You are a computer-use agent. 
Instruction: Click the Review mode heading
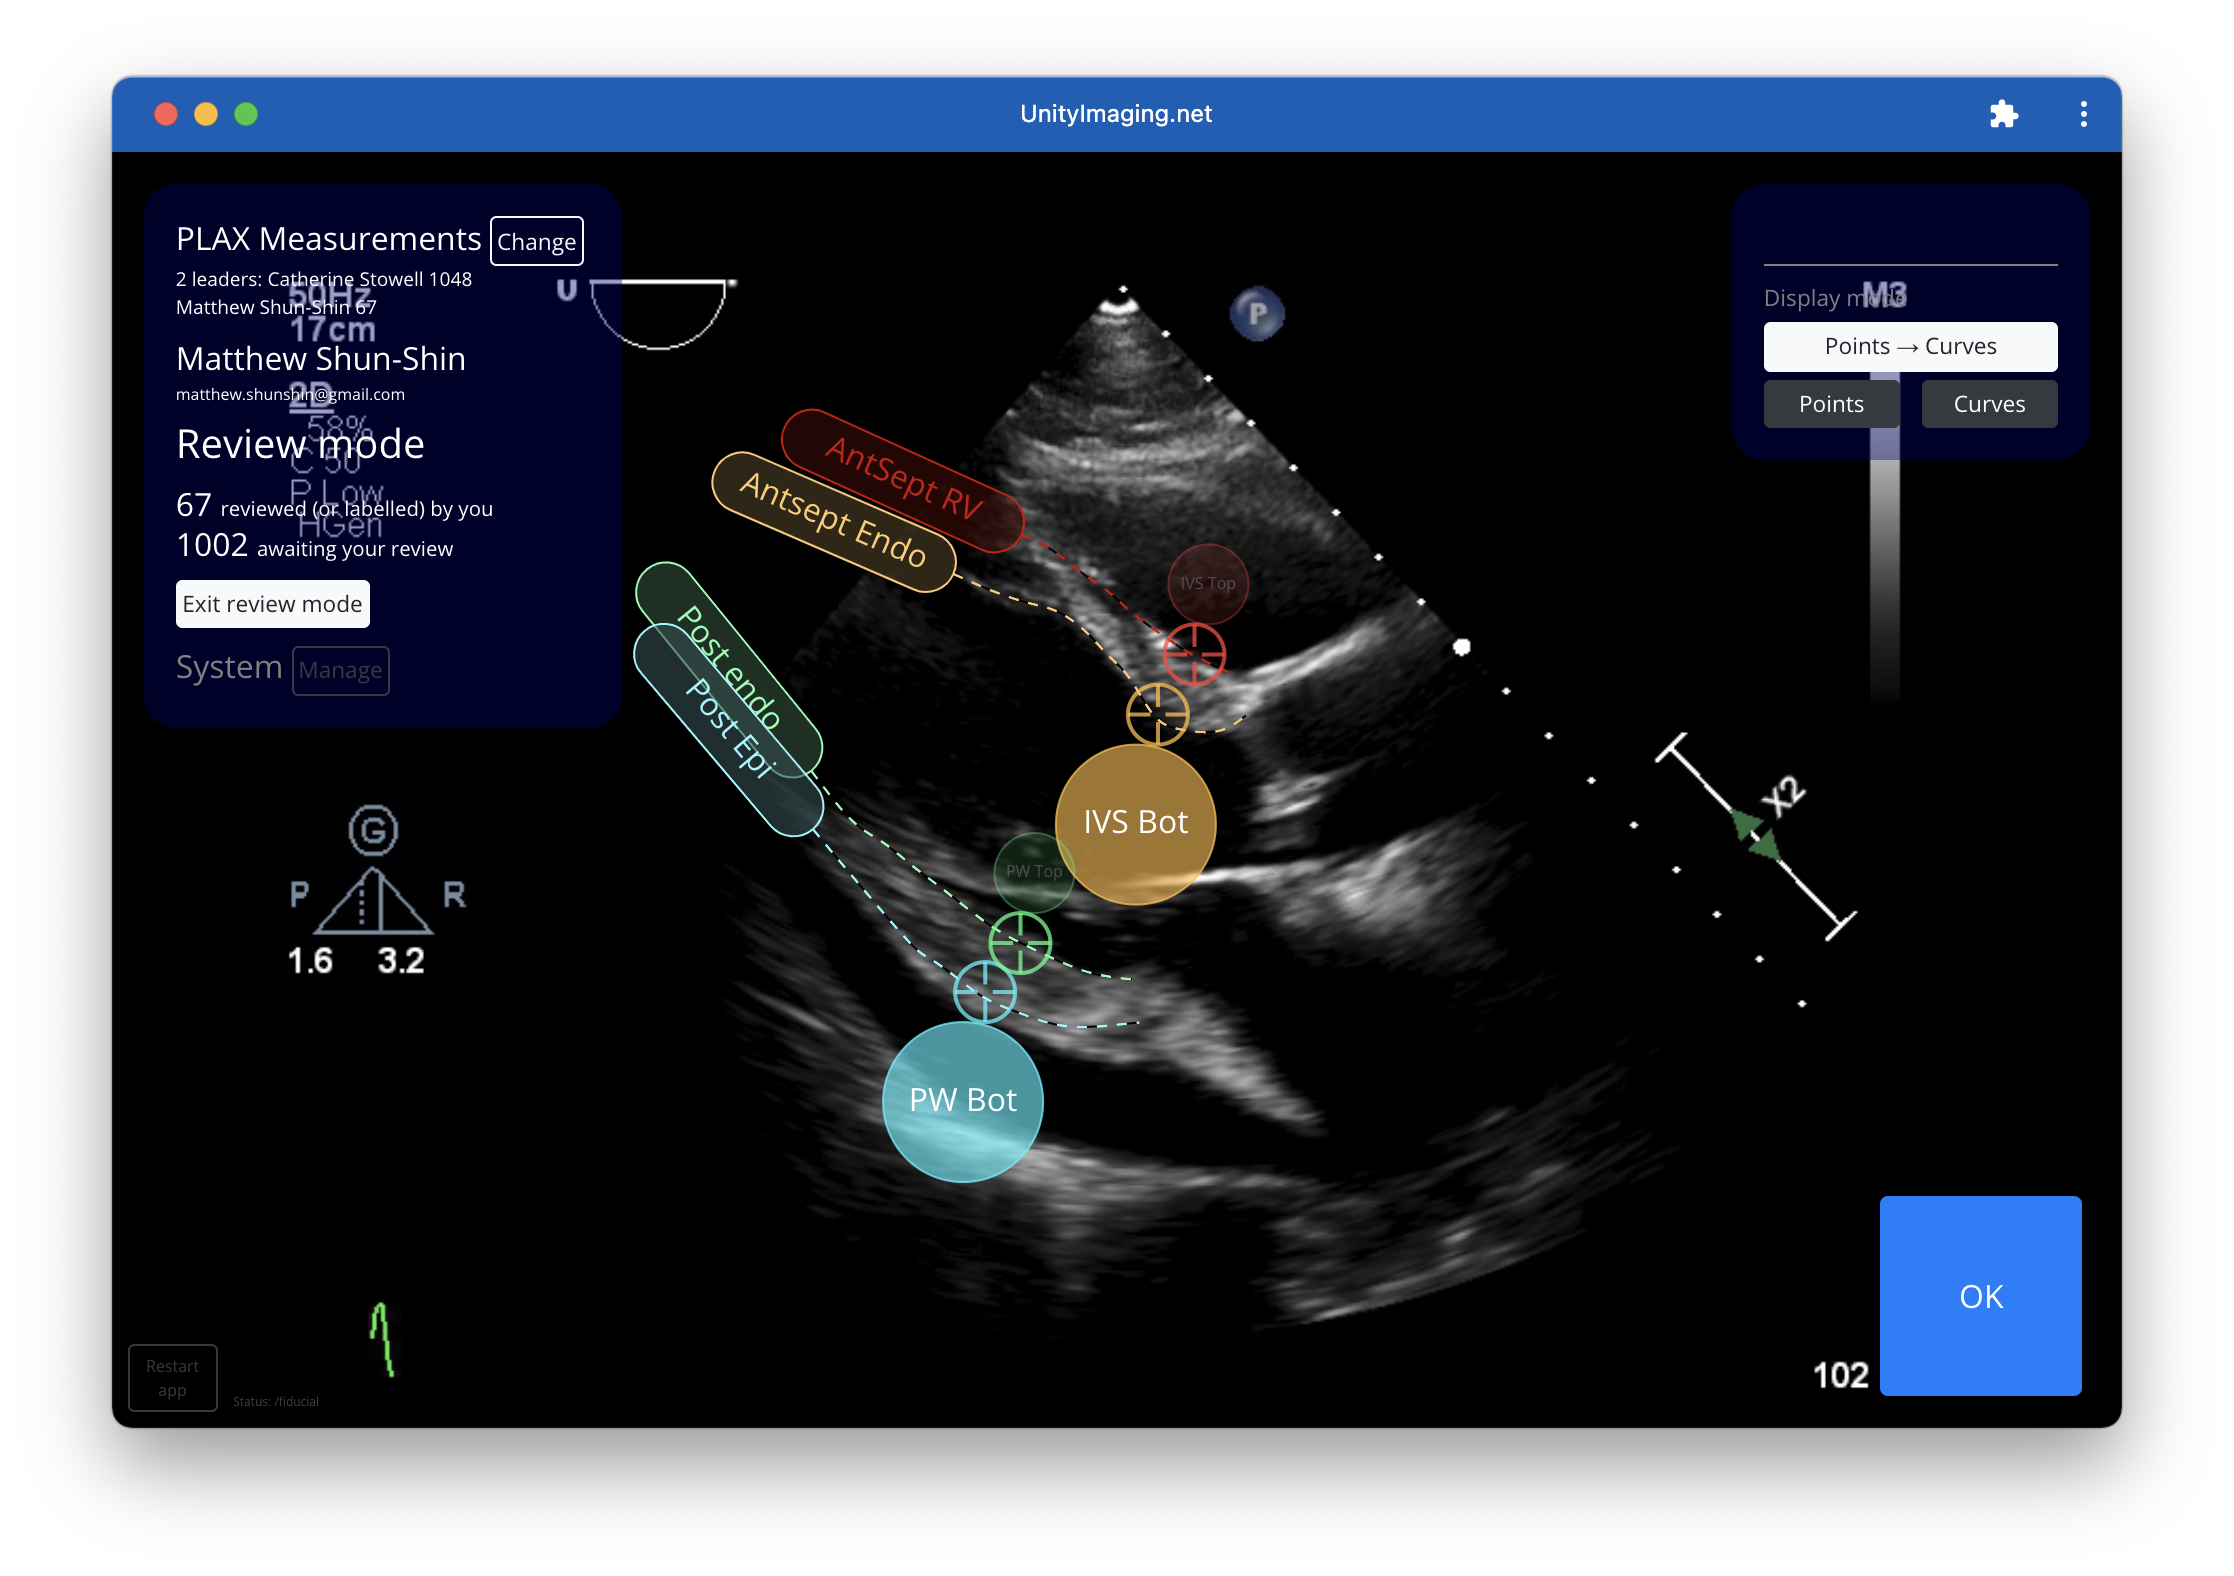click(300, 444)
